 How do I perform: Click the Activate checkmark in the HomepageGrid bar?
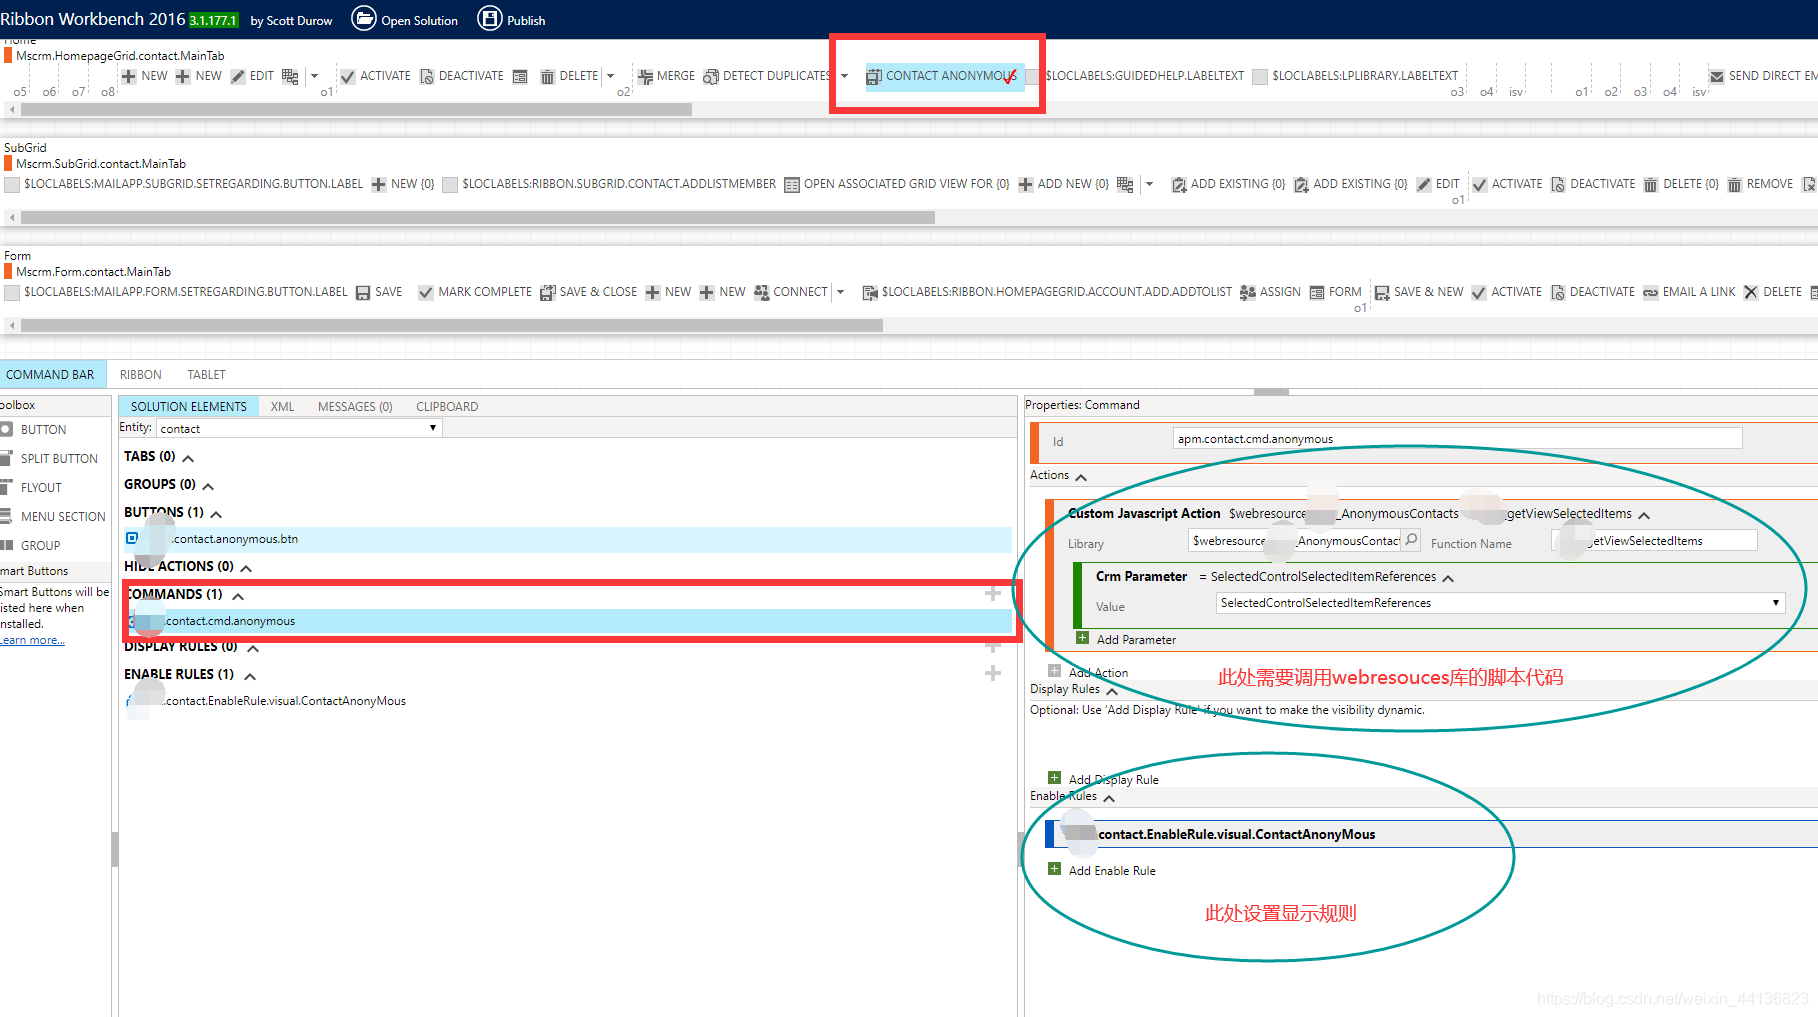click(348, 77)
